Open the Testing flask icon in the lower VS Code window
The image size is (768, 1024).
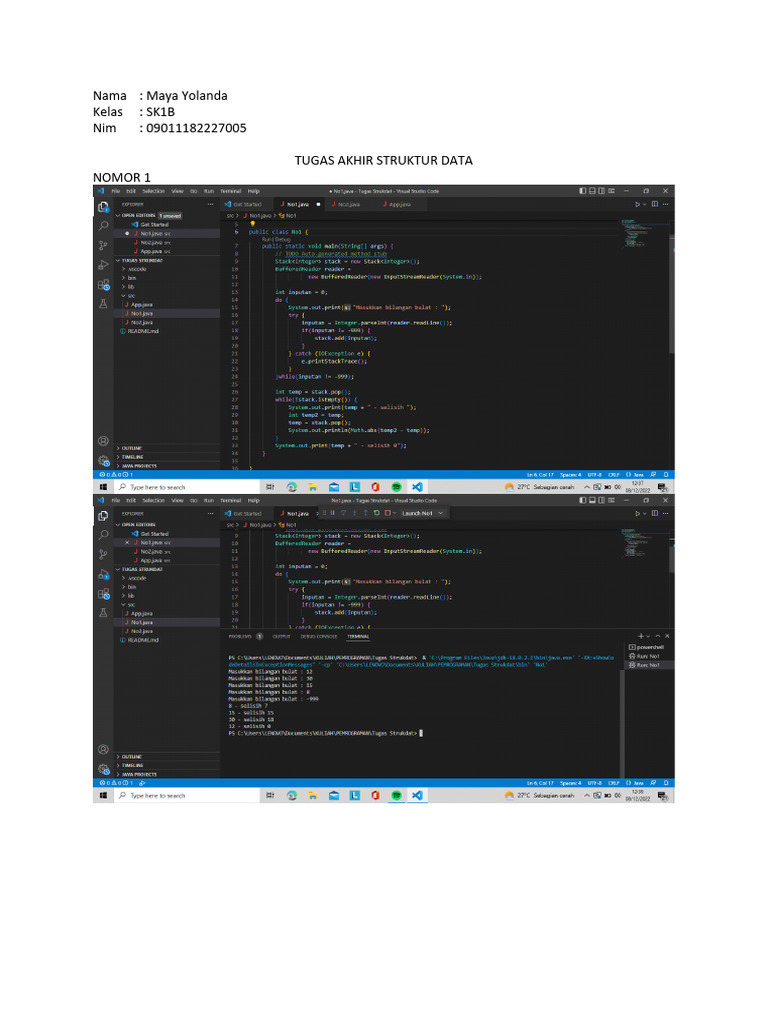[x=103, y=613]
